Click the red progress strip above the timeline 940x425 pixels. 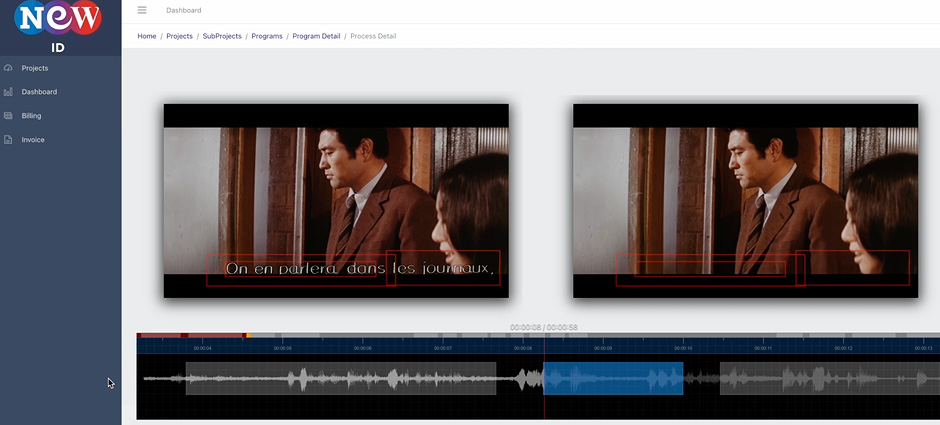click(191, 335)
